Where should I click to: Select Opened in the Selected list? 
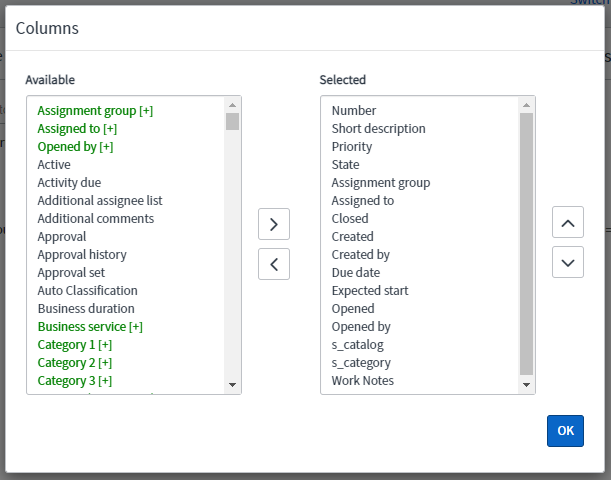pos(353,308)
